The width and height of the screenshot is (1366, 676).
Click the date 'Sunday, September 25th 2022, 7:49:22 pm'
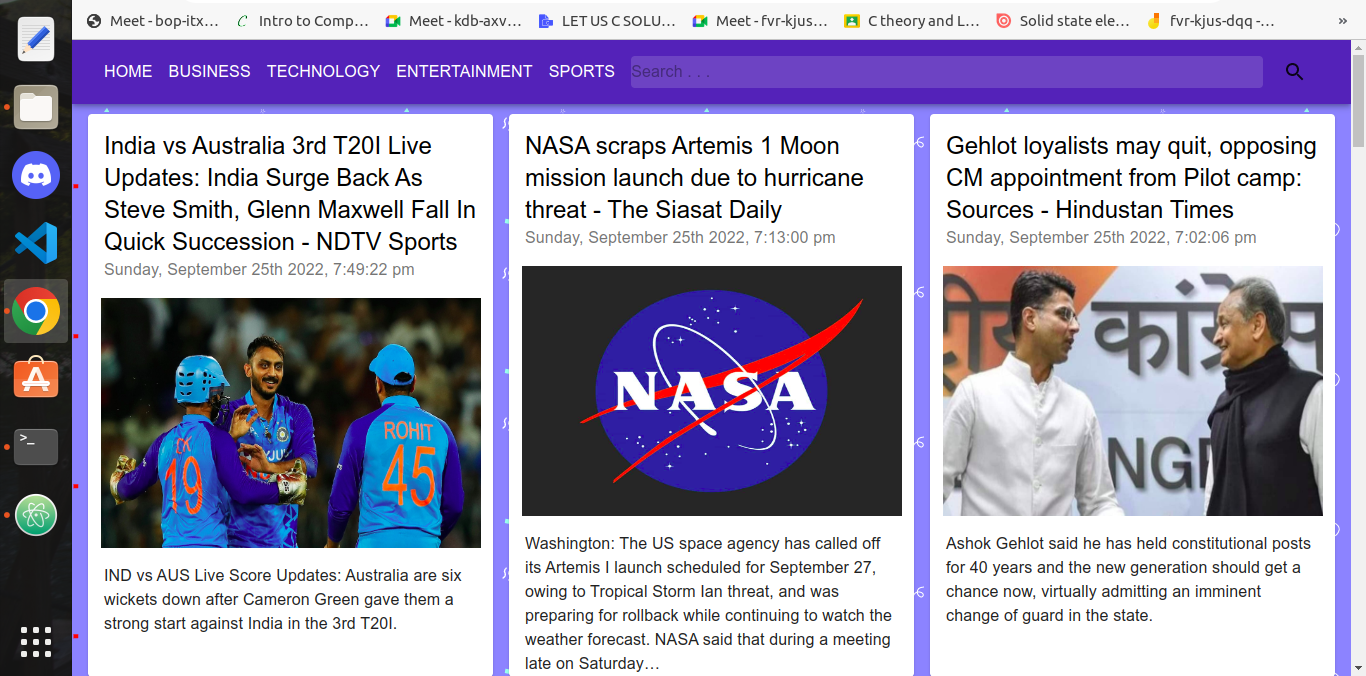(x=259, y=270)
